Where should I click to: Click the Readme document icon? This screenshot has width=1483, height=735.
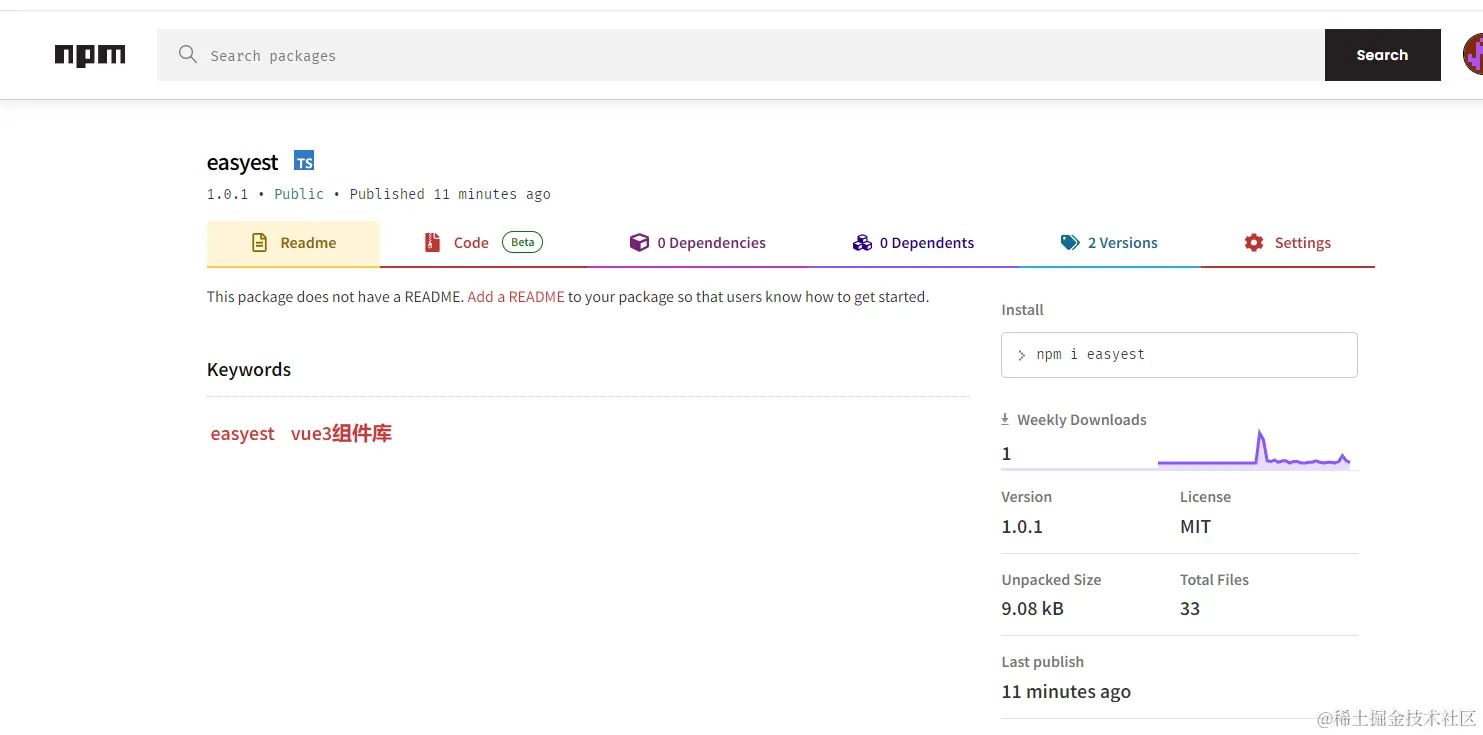259,242
